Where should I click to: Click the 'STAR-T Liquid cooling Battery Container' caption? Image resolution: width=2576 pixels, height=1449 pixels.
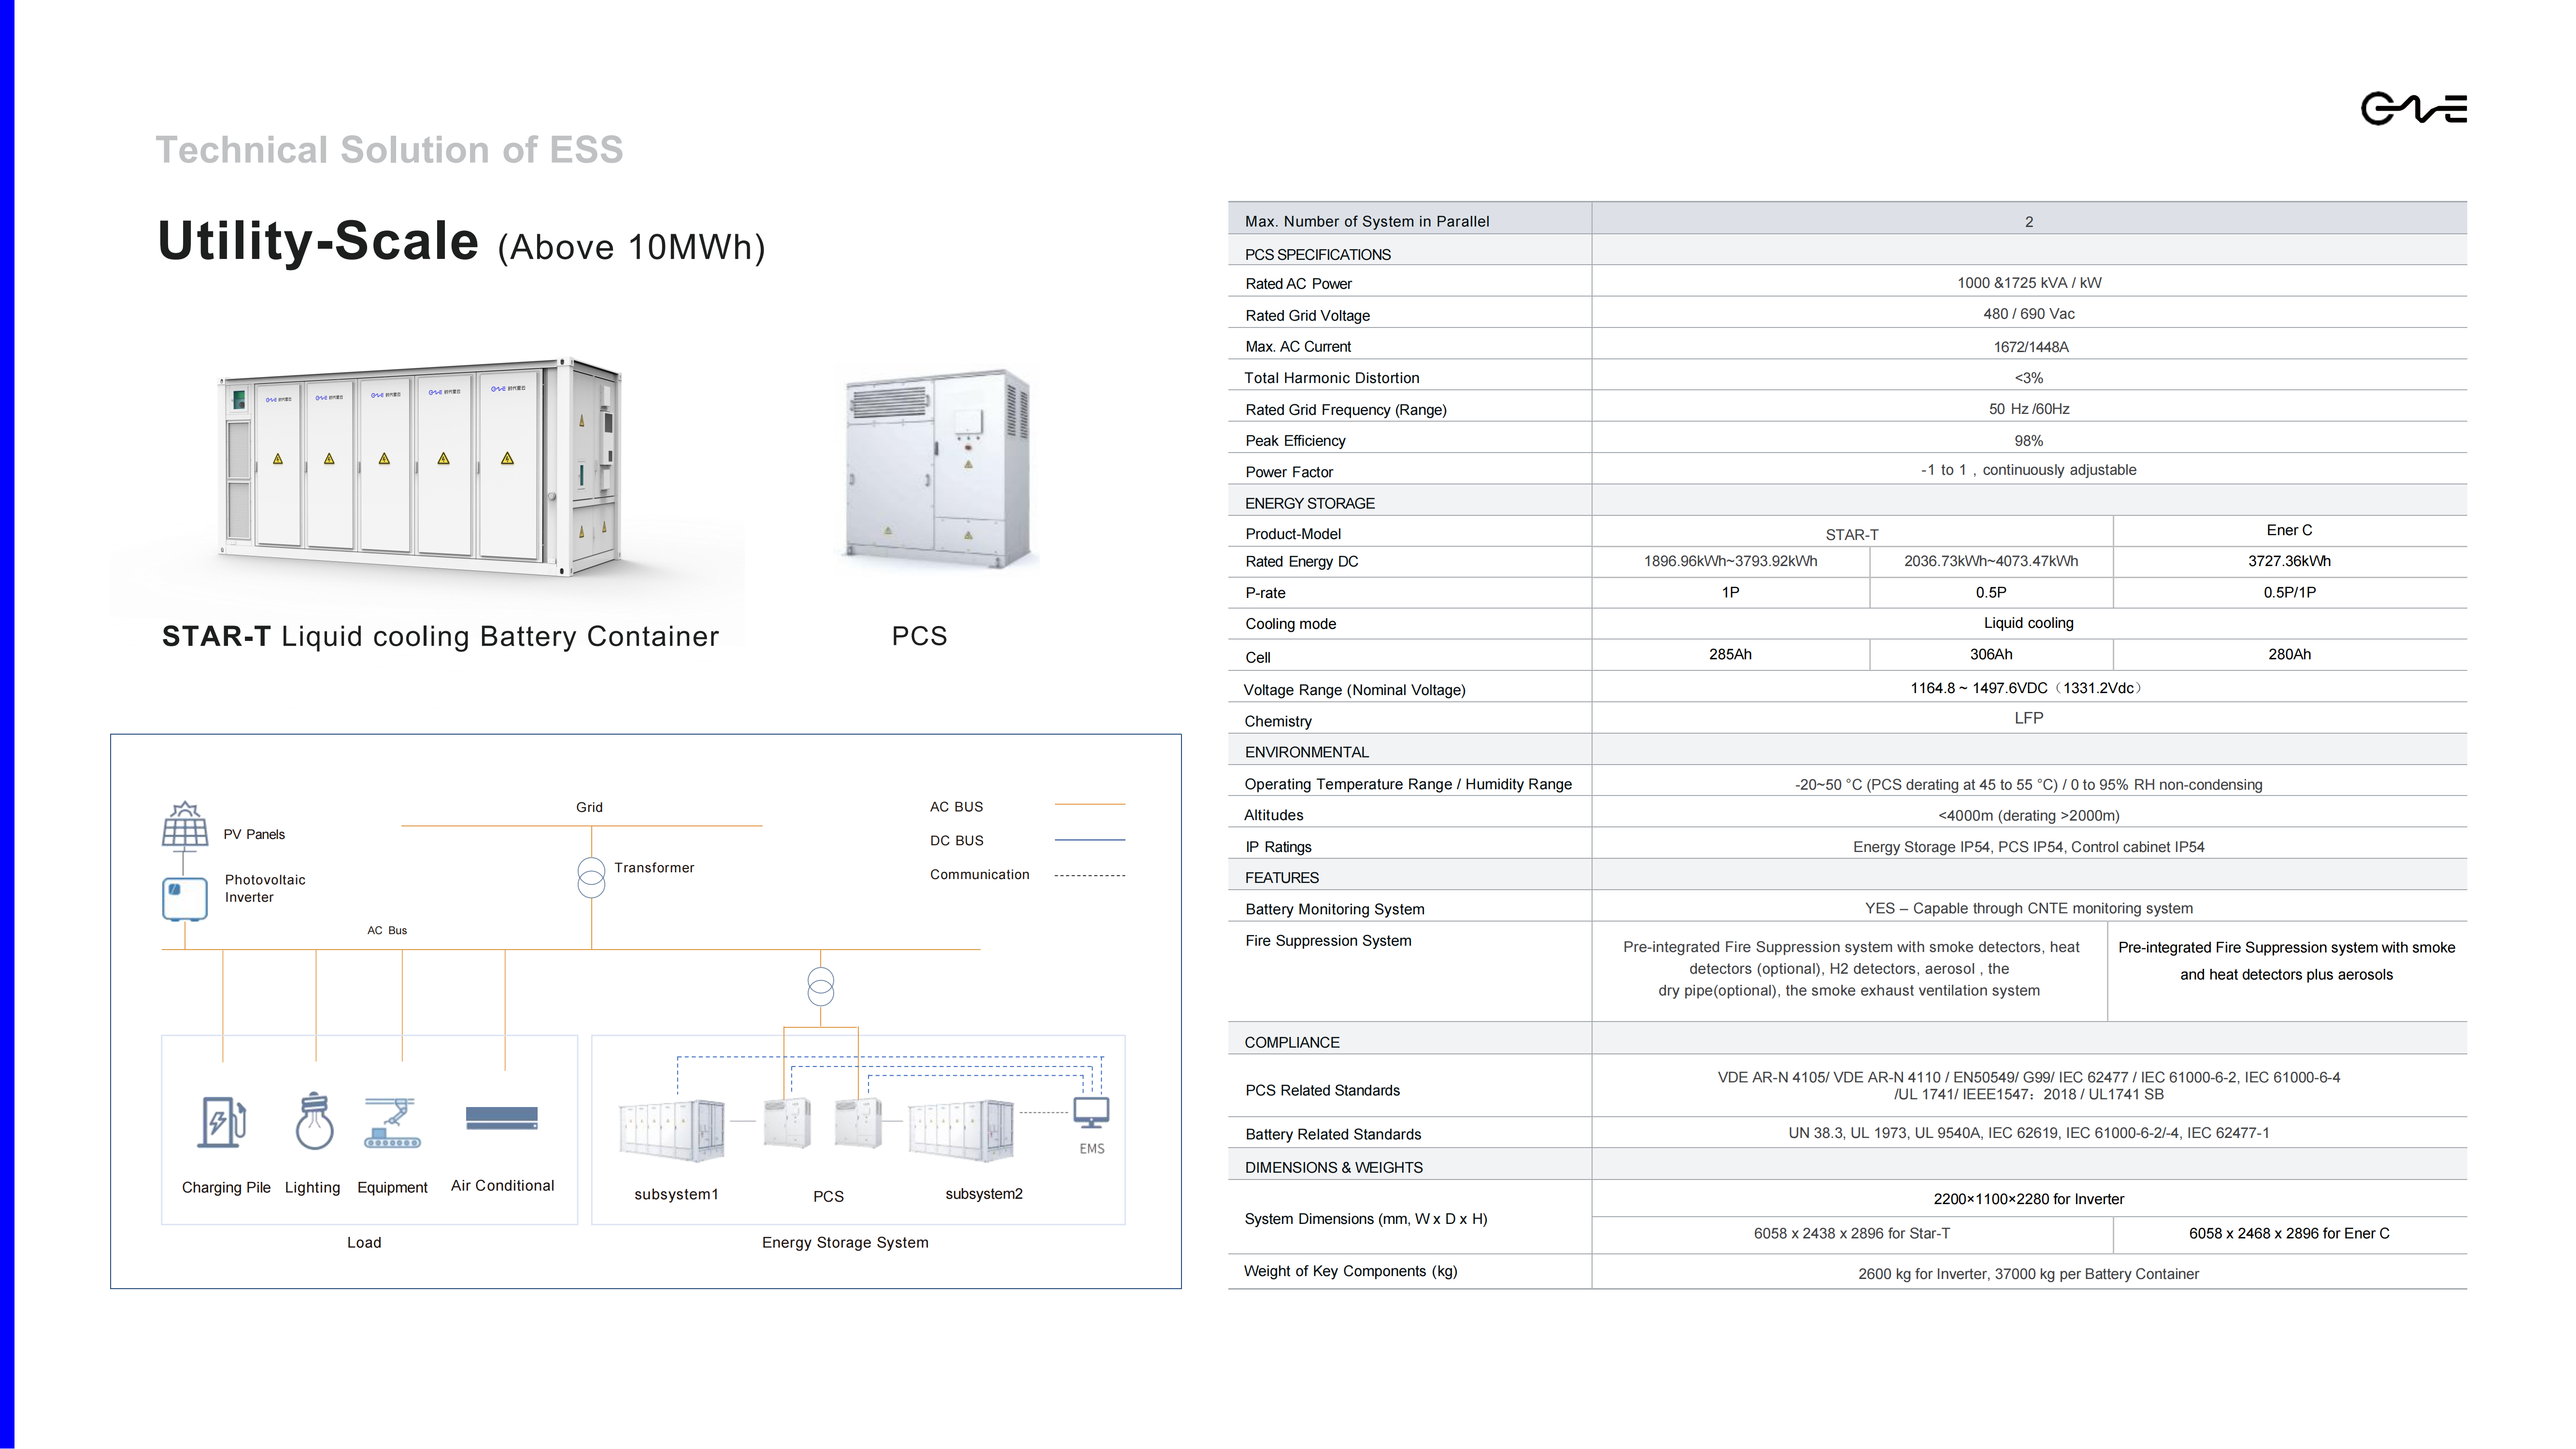click(x=440, y=636)
